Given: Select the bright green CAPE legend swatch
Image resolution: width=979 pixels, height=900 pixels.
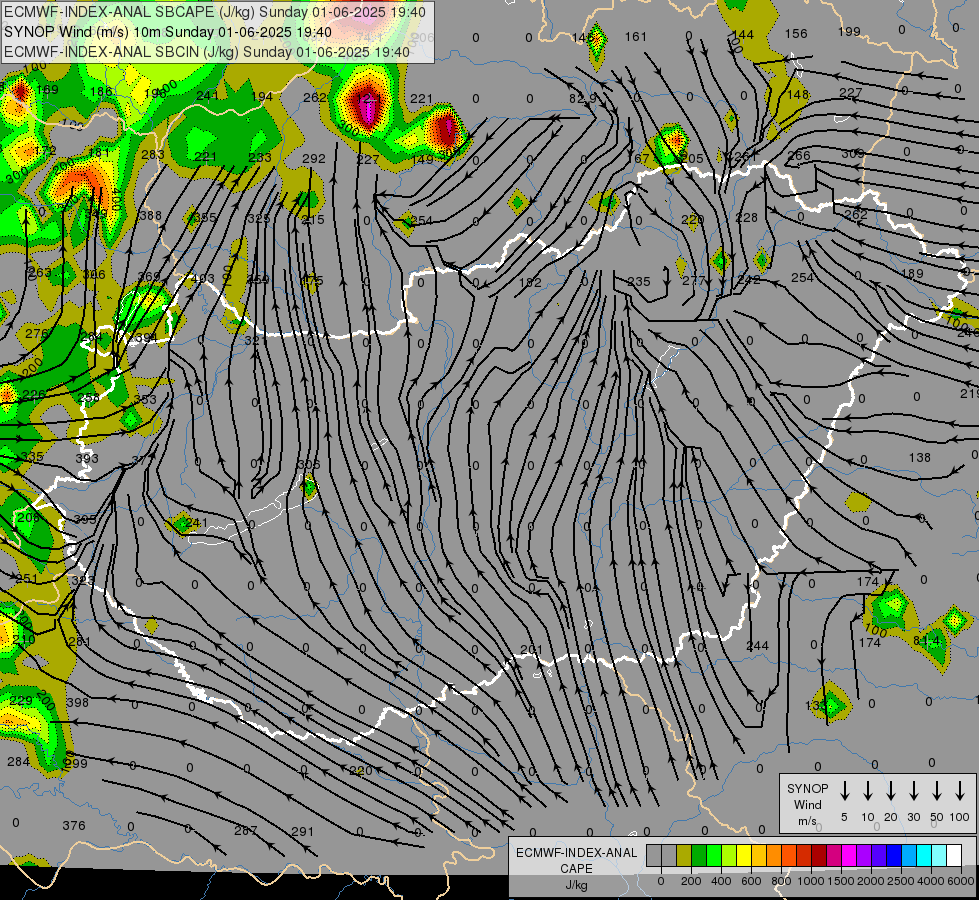Looking at the screenshot, I should tap(714, 856).
